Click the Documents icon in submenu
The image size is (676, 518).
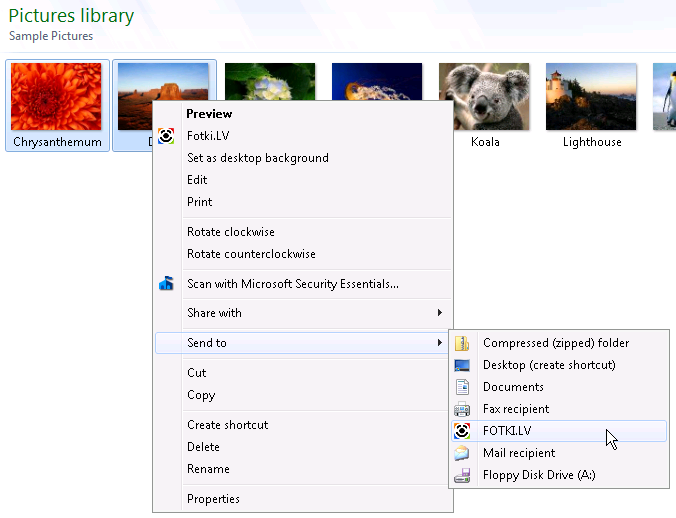[x=462, y=387]
